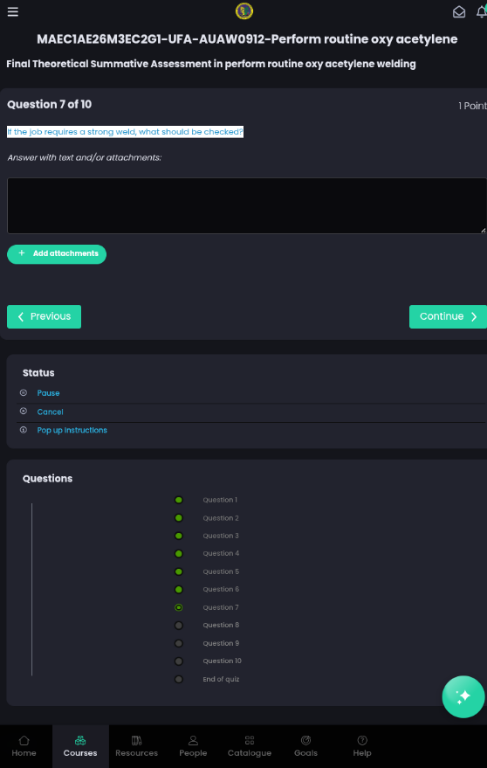Select Question 1 indicator in list
487x768 pixels.
point(178,500)
